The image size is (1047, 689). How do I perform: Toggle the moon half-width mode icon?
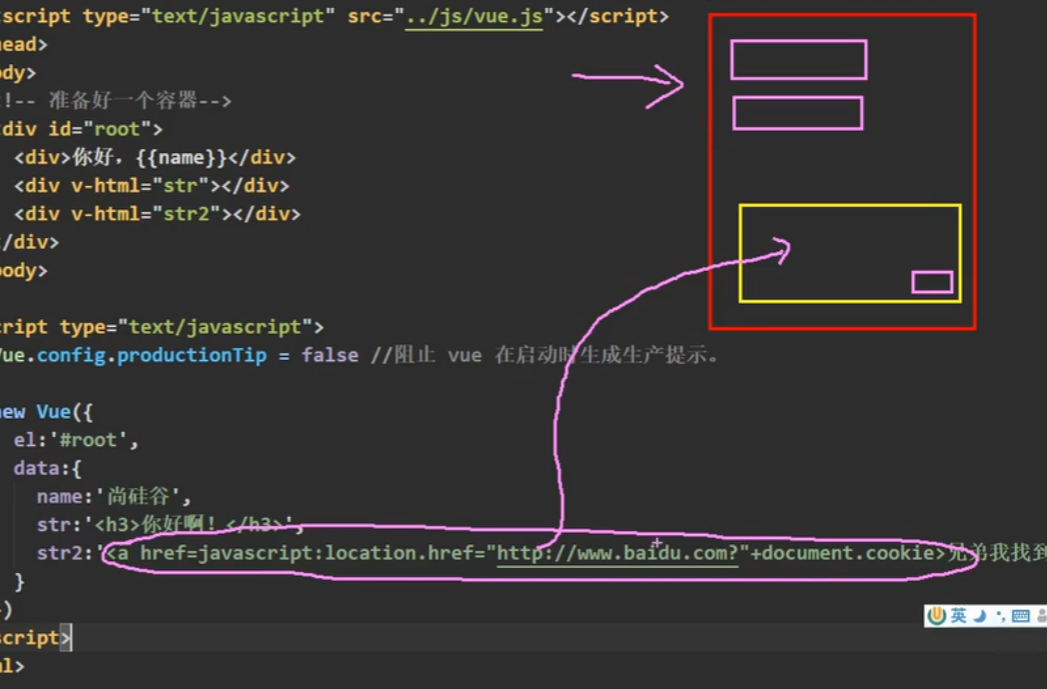(980, 616)
